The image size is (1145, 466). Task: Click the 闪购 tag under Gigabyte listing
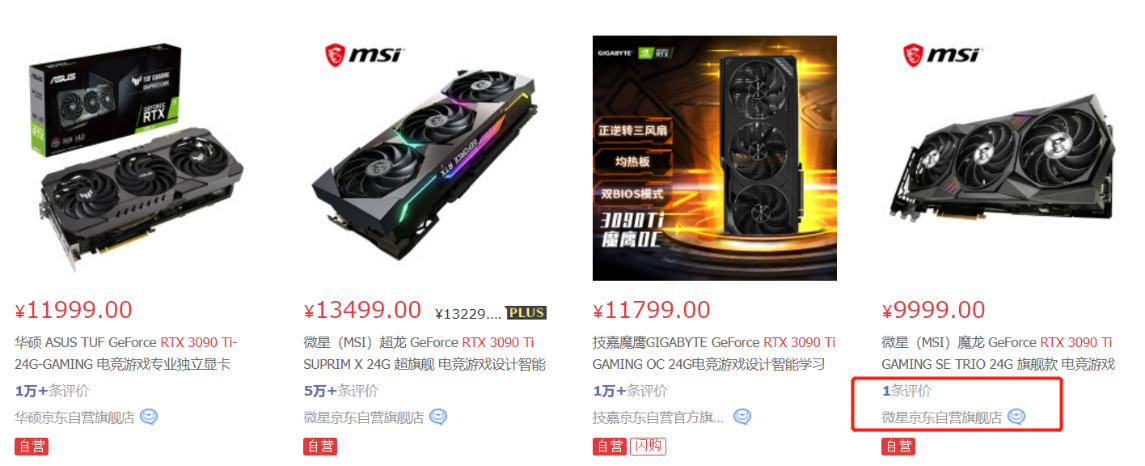(648, 446)
